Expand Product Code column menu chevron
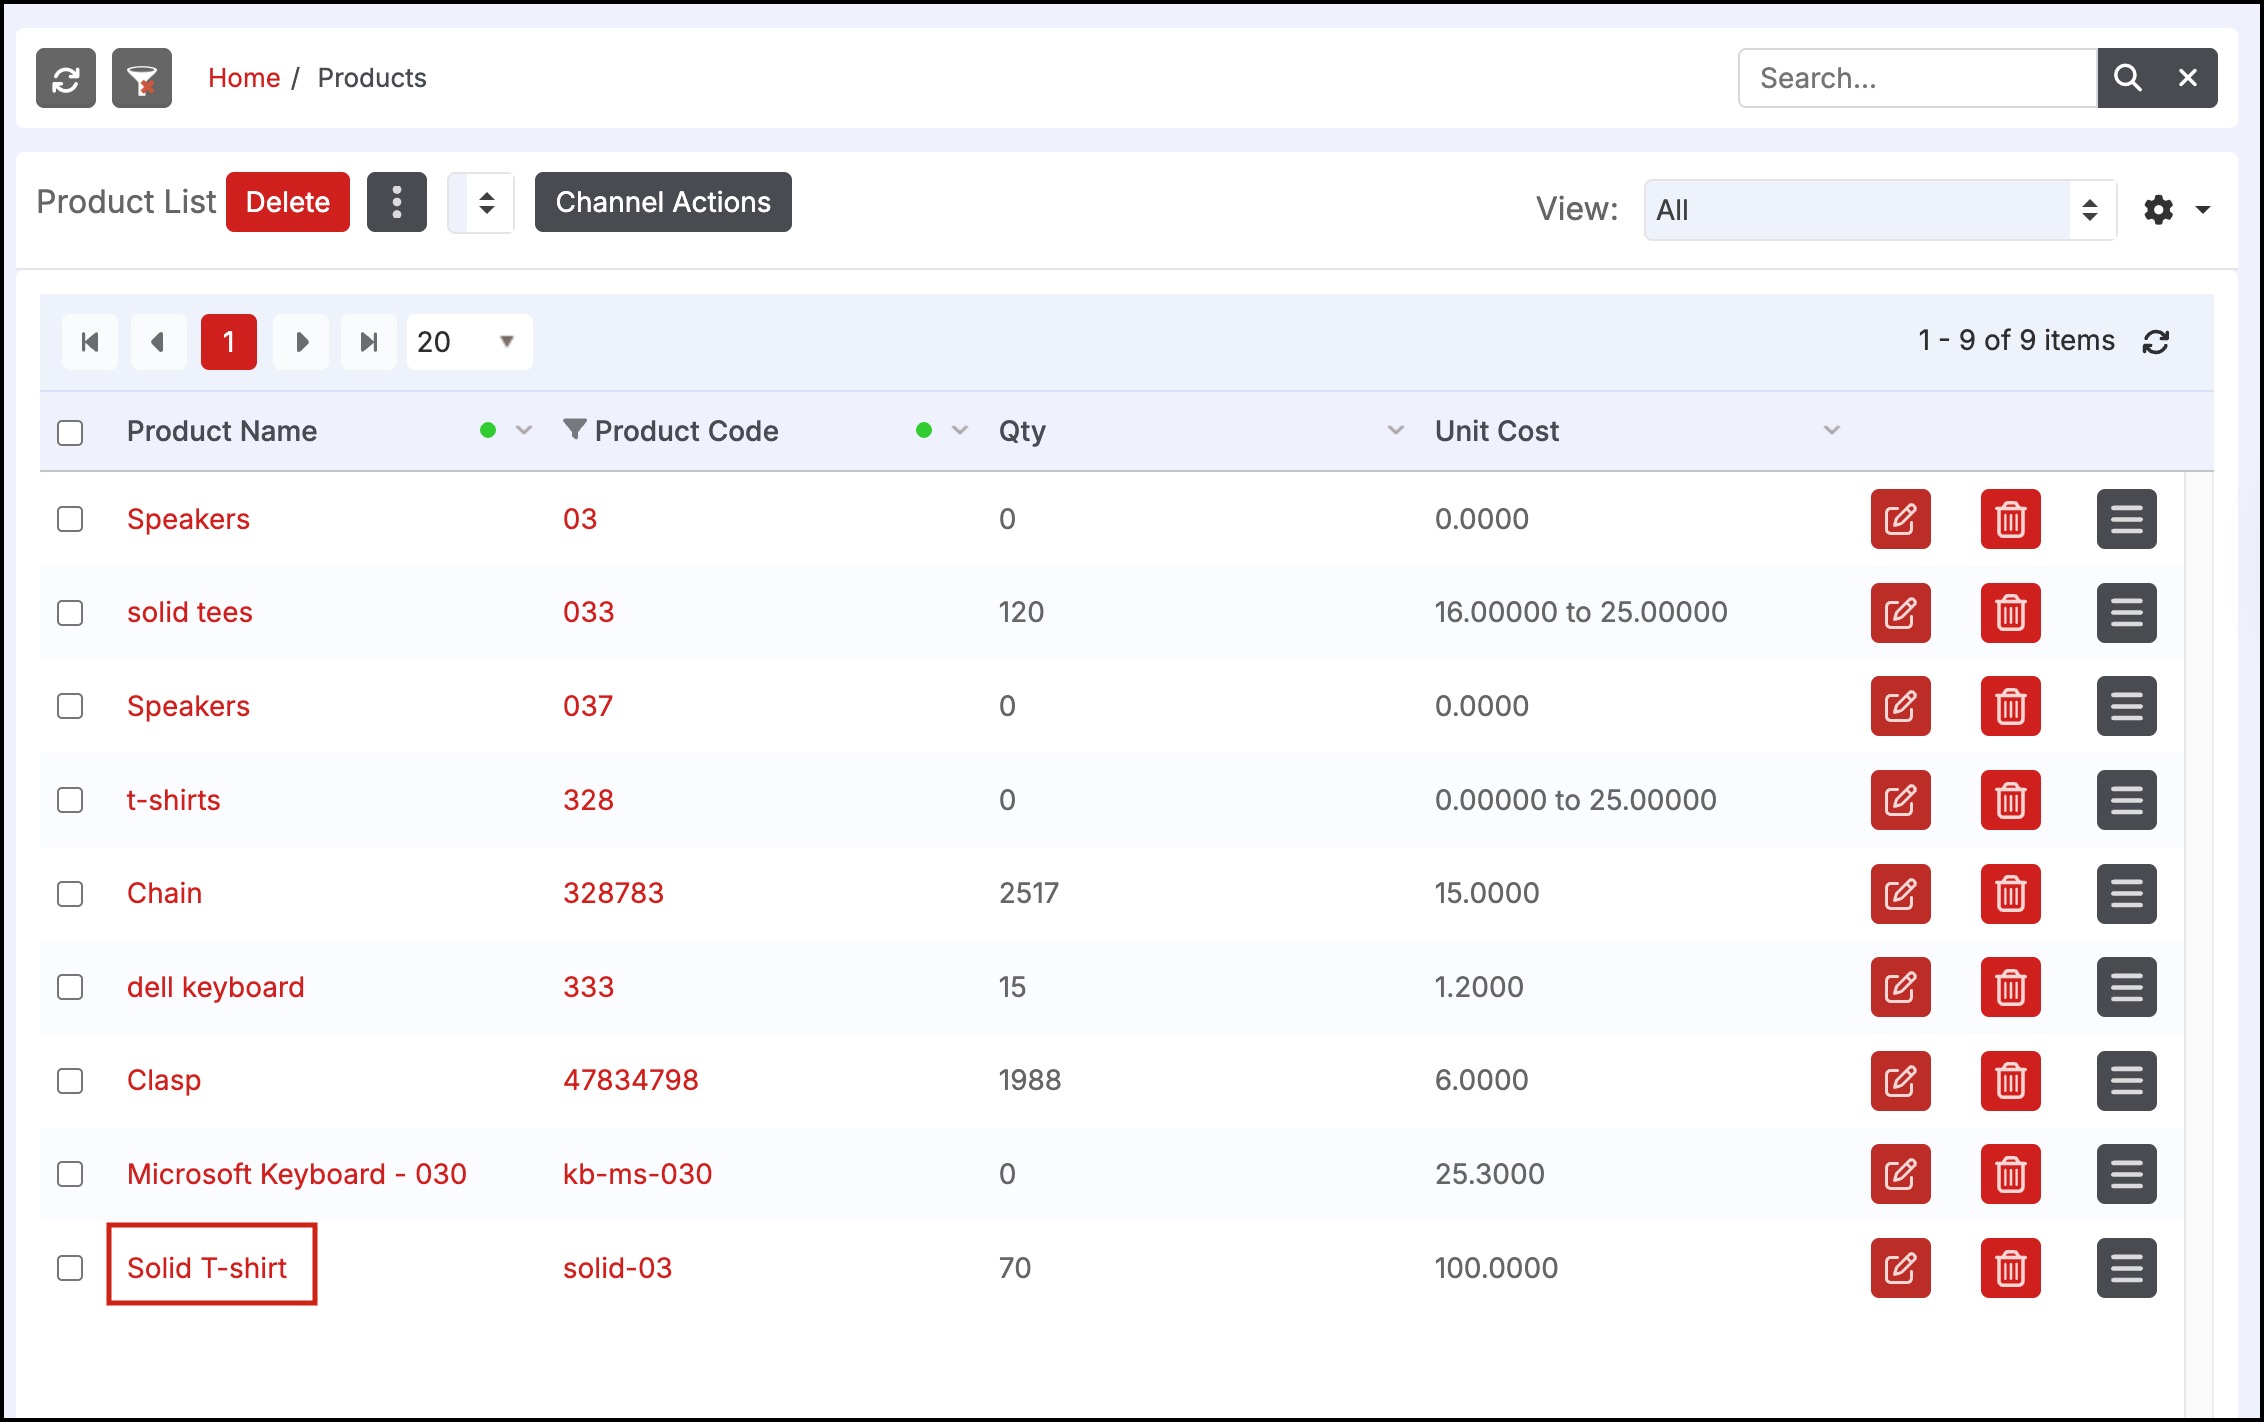Viewport: 2264px width, 1422px height. point(960,431)
